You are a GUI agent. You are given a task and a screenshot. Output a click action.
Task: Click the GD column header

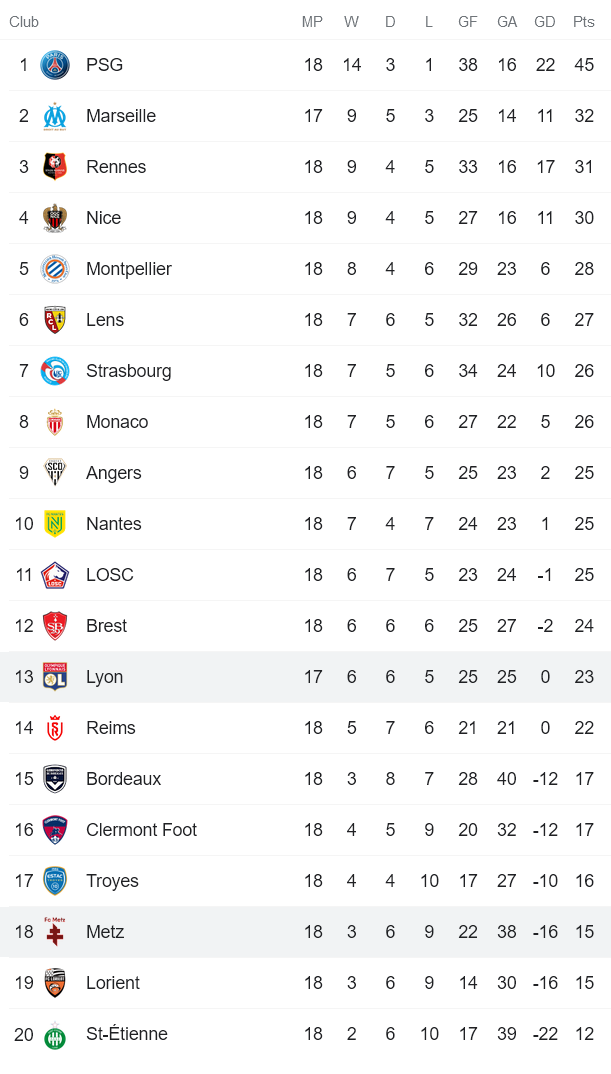(545, 22)
